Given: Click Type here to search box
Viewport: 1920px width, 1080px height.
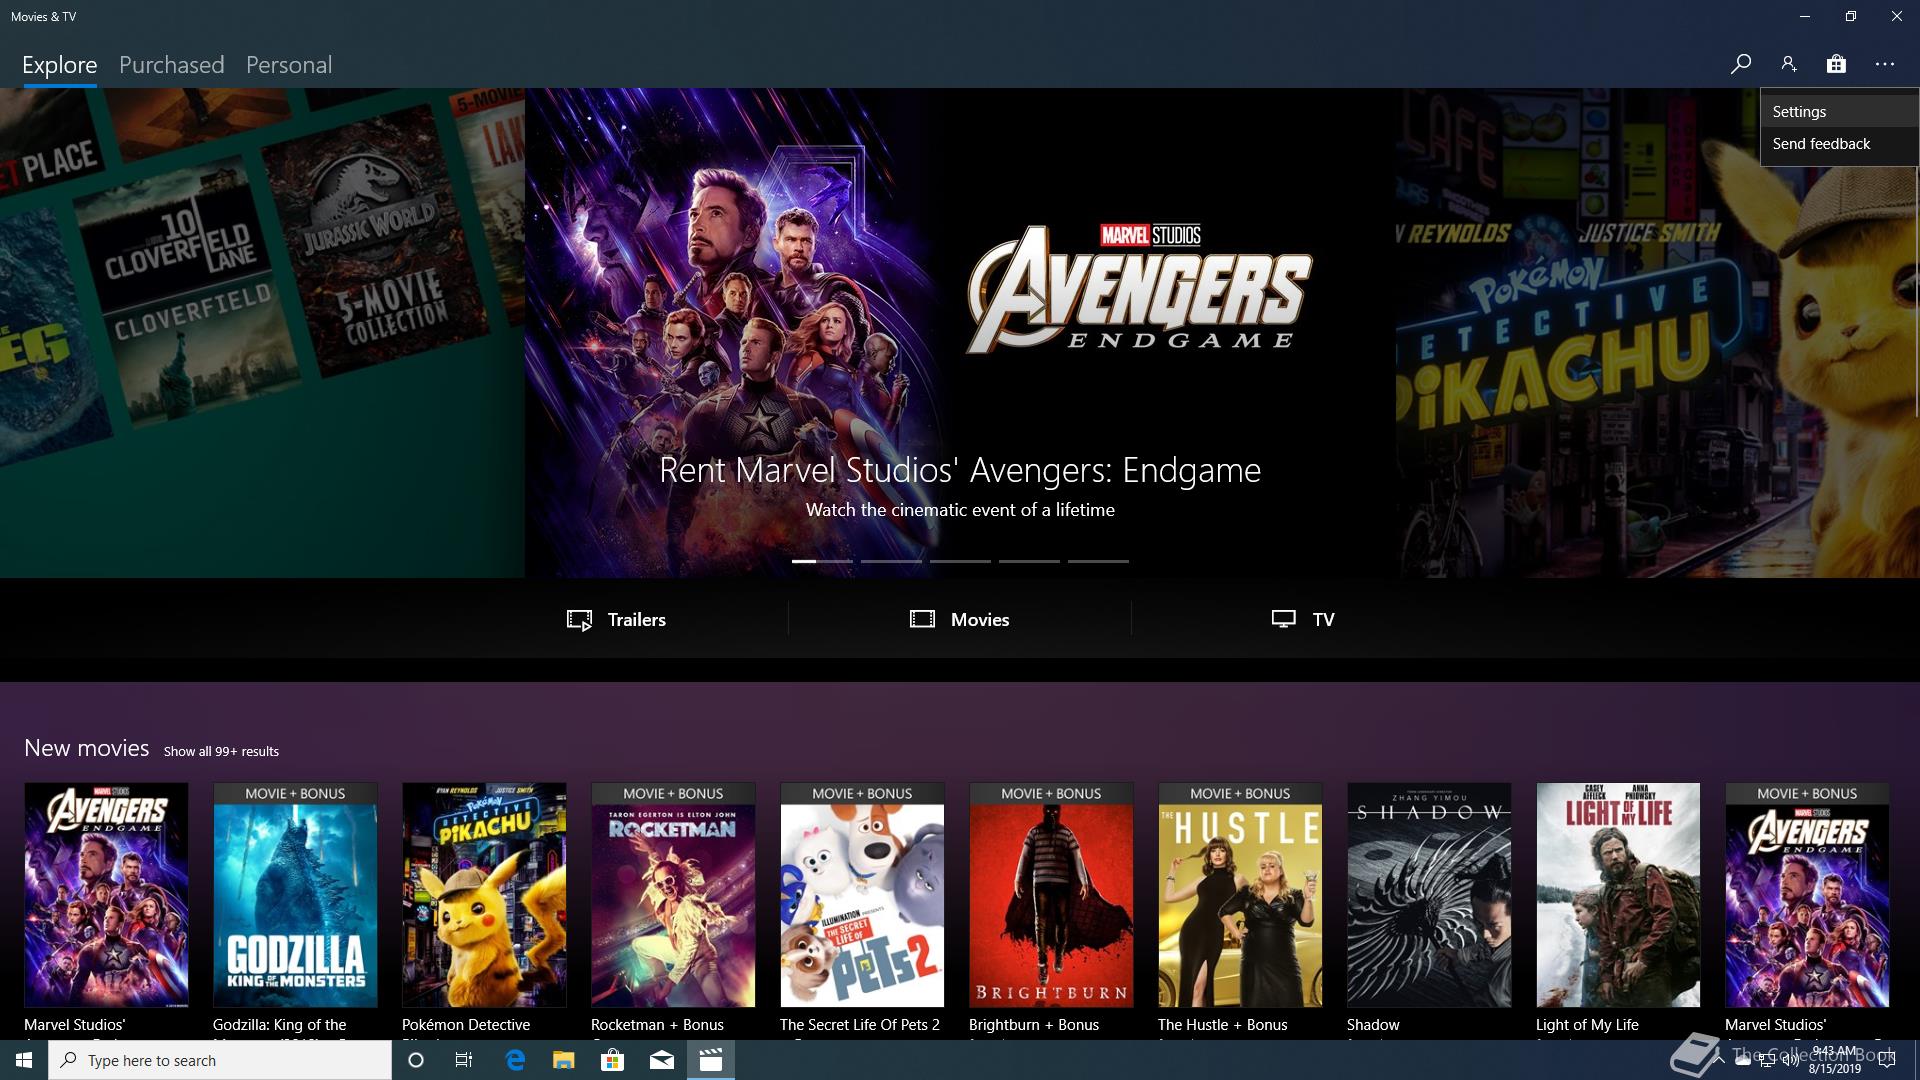Looking at the screenshot, I should coord(220,1060).
